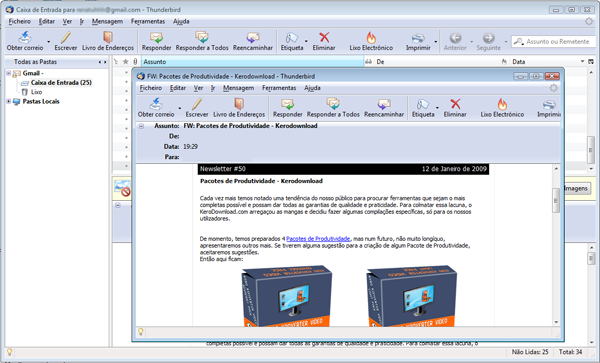The image size is (600, 363).
Task: Click second product box image in email
Action: pos(411,296)
